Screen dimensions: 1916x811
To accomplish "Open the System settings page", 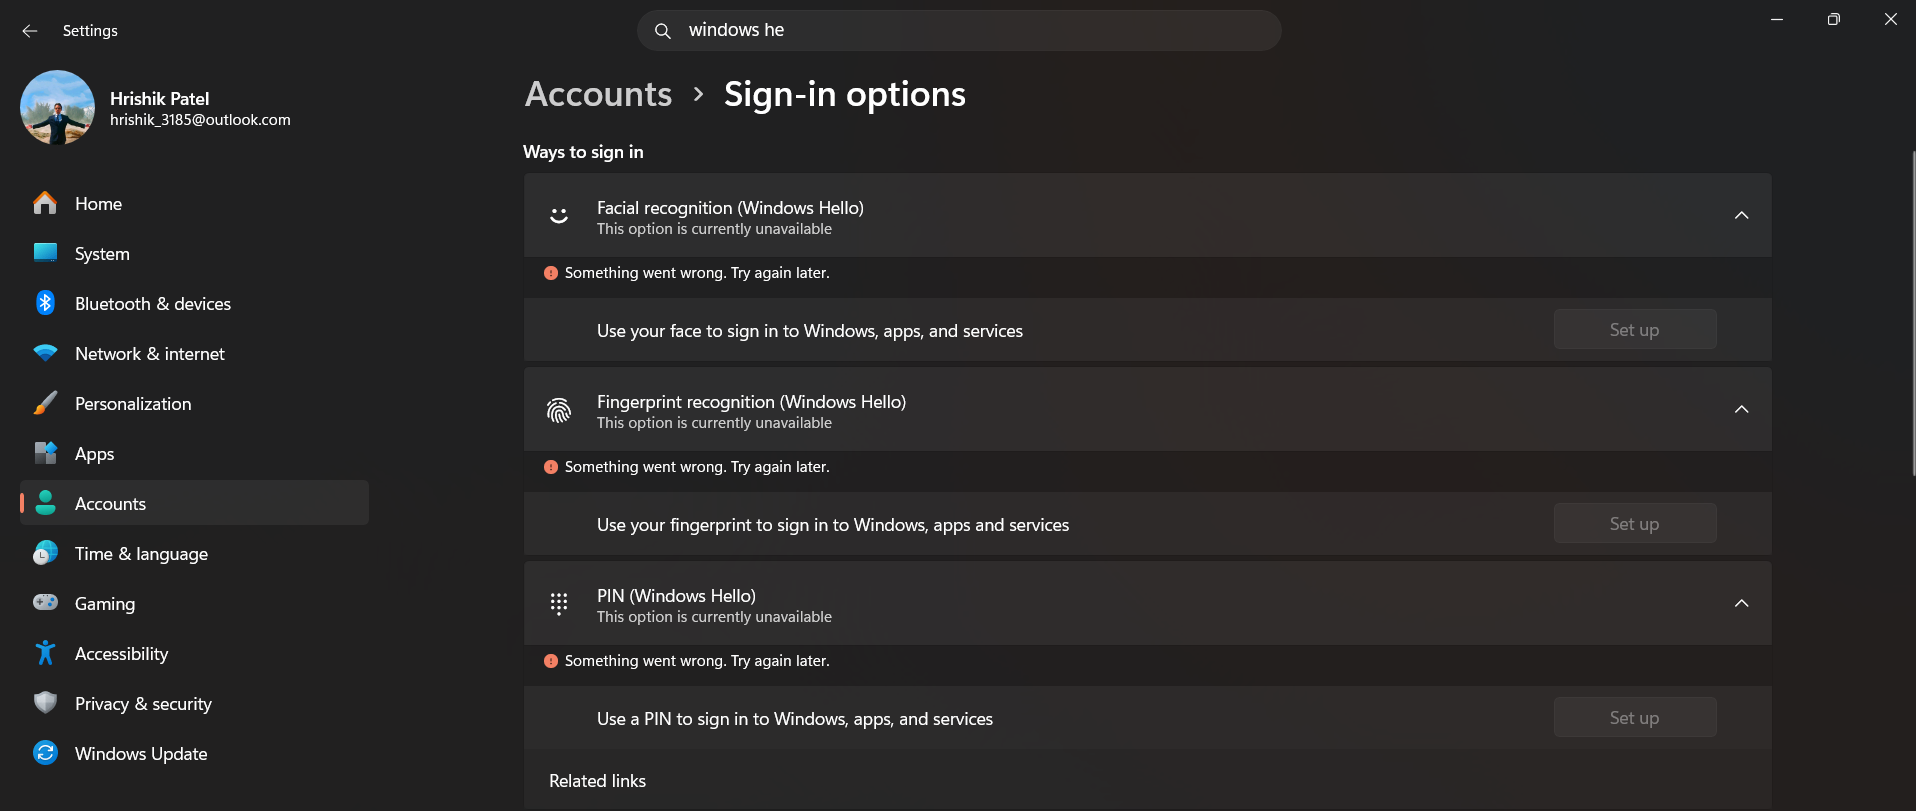I will 102,254.
